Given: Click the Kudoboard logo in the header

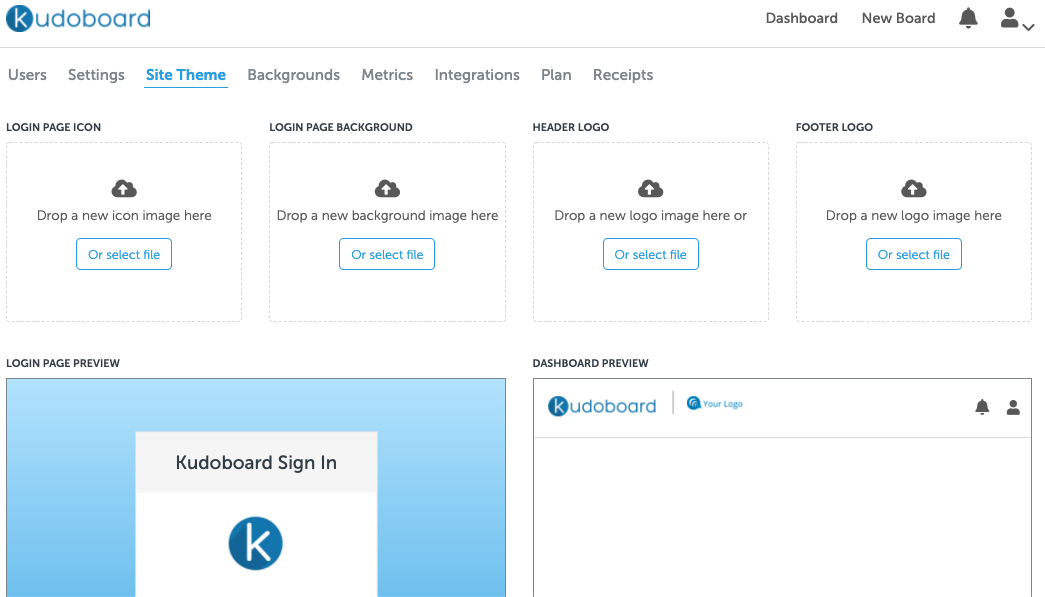Looking at the screenshot, I should pos(79,18).
